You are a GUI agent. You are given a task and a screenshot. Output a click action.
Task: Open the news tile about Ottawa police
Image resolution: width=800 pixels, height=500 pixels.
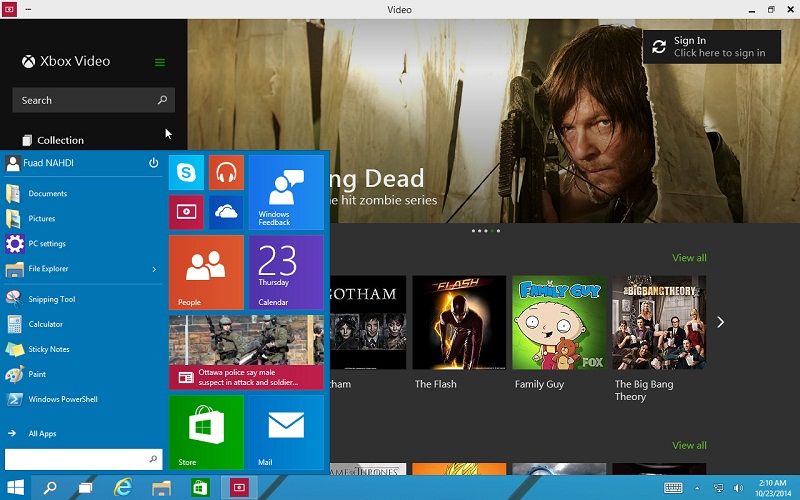246,352
